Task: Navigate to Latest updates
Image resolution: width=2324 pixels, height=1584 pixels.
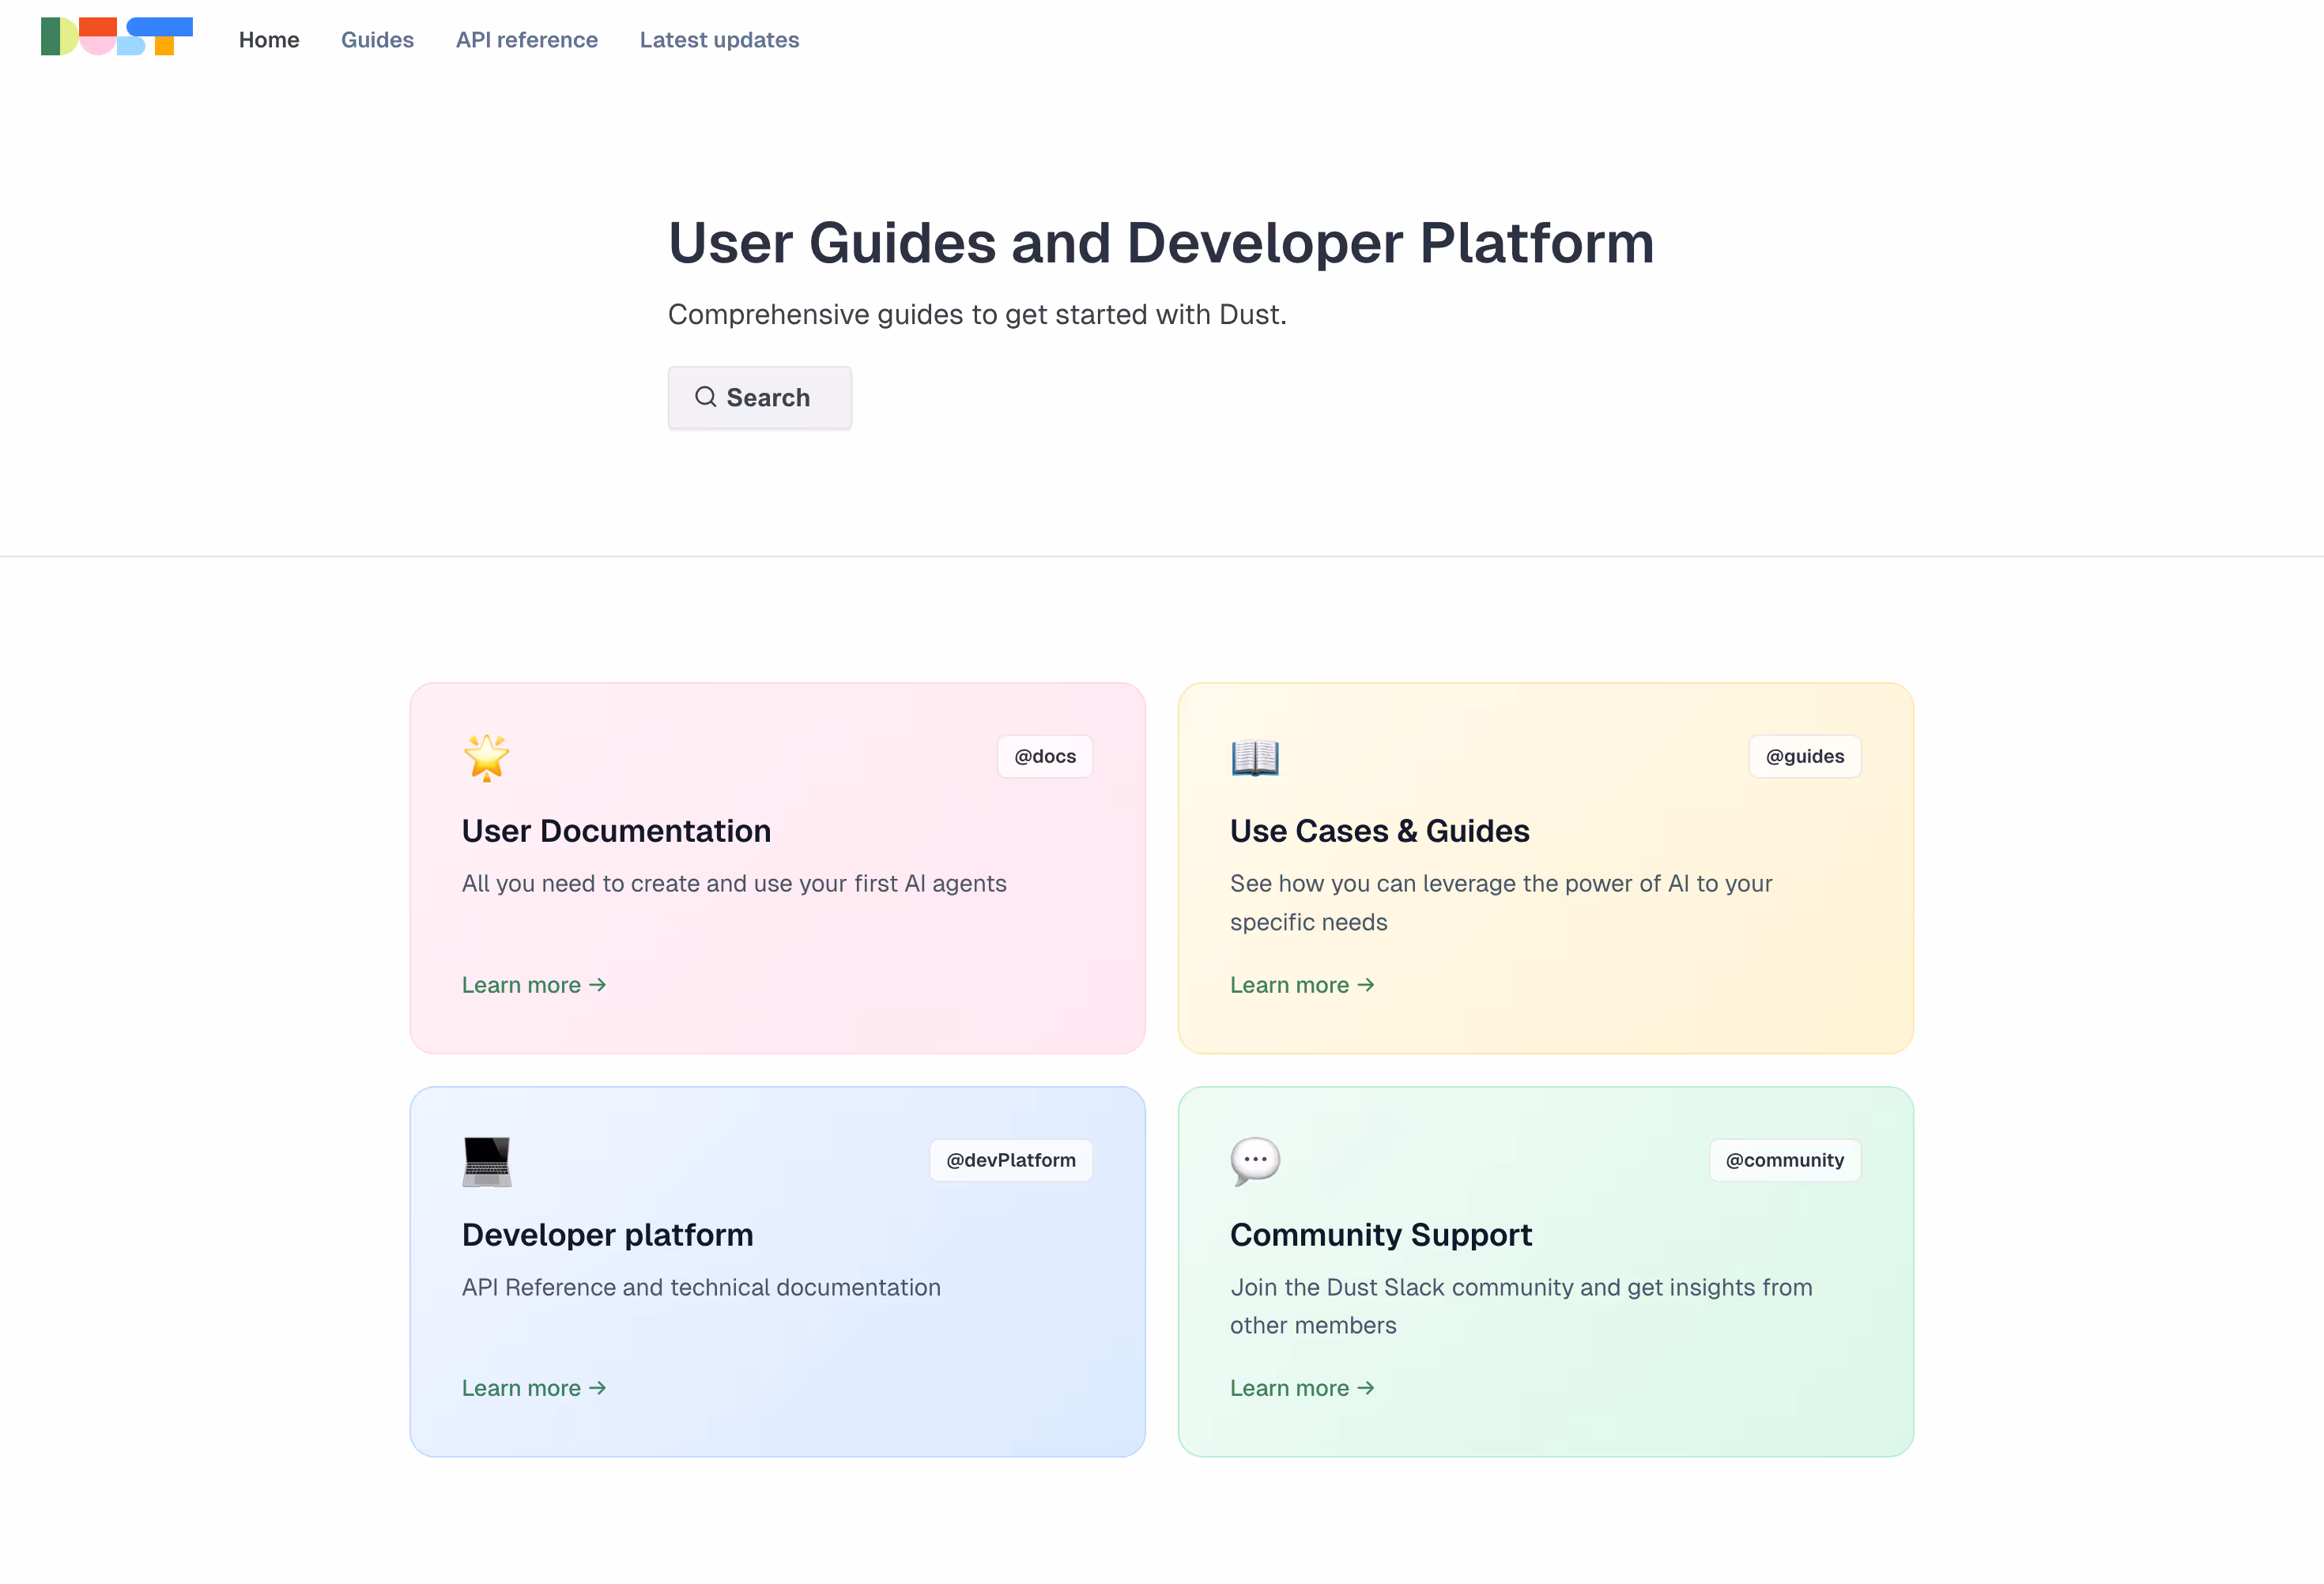Action: point(719,40)
